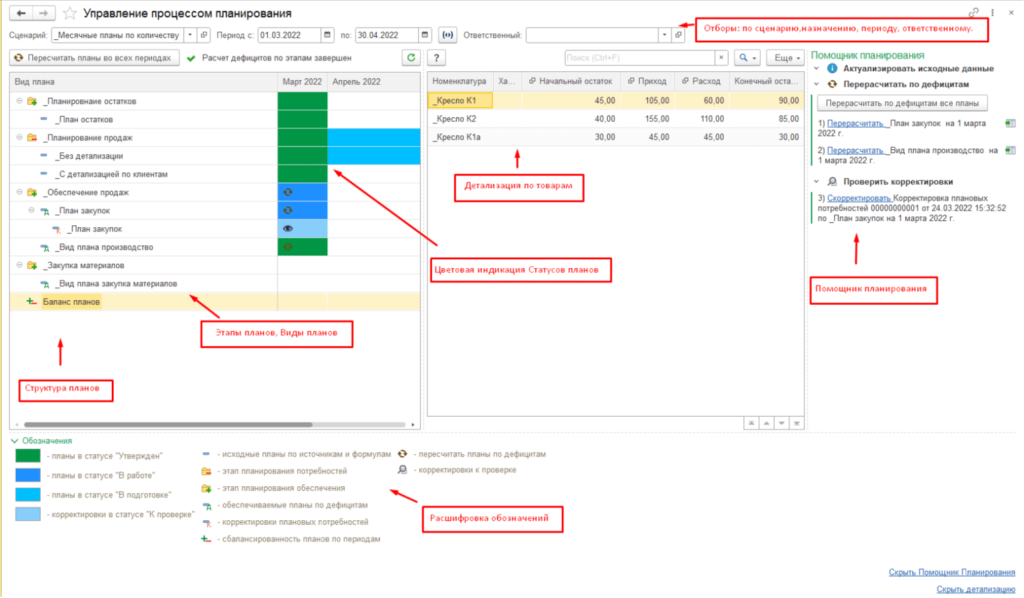This screenshot has width=1024, height=598.
Task: Click eye icon in План закупок row
Action: click(x=288, y=228)
